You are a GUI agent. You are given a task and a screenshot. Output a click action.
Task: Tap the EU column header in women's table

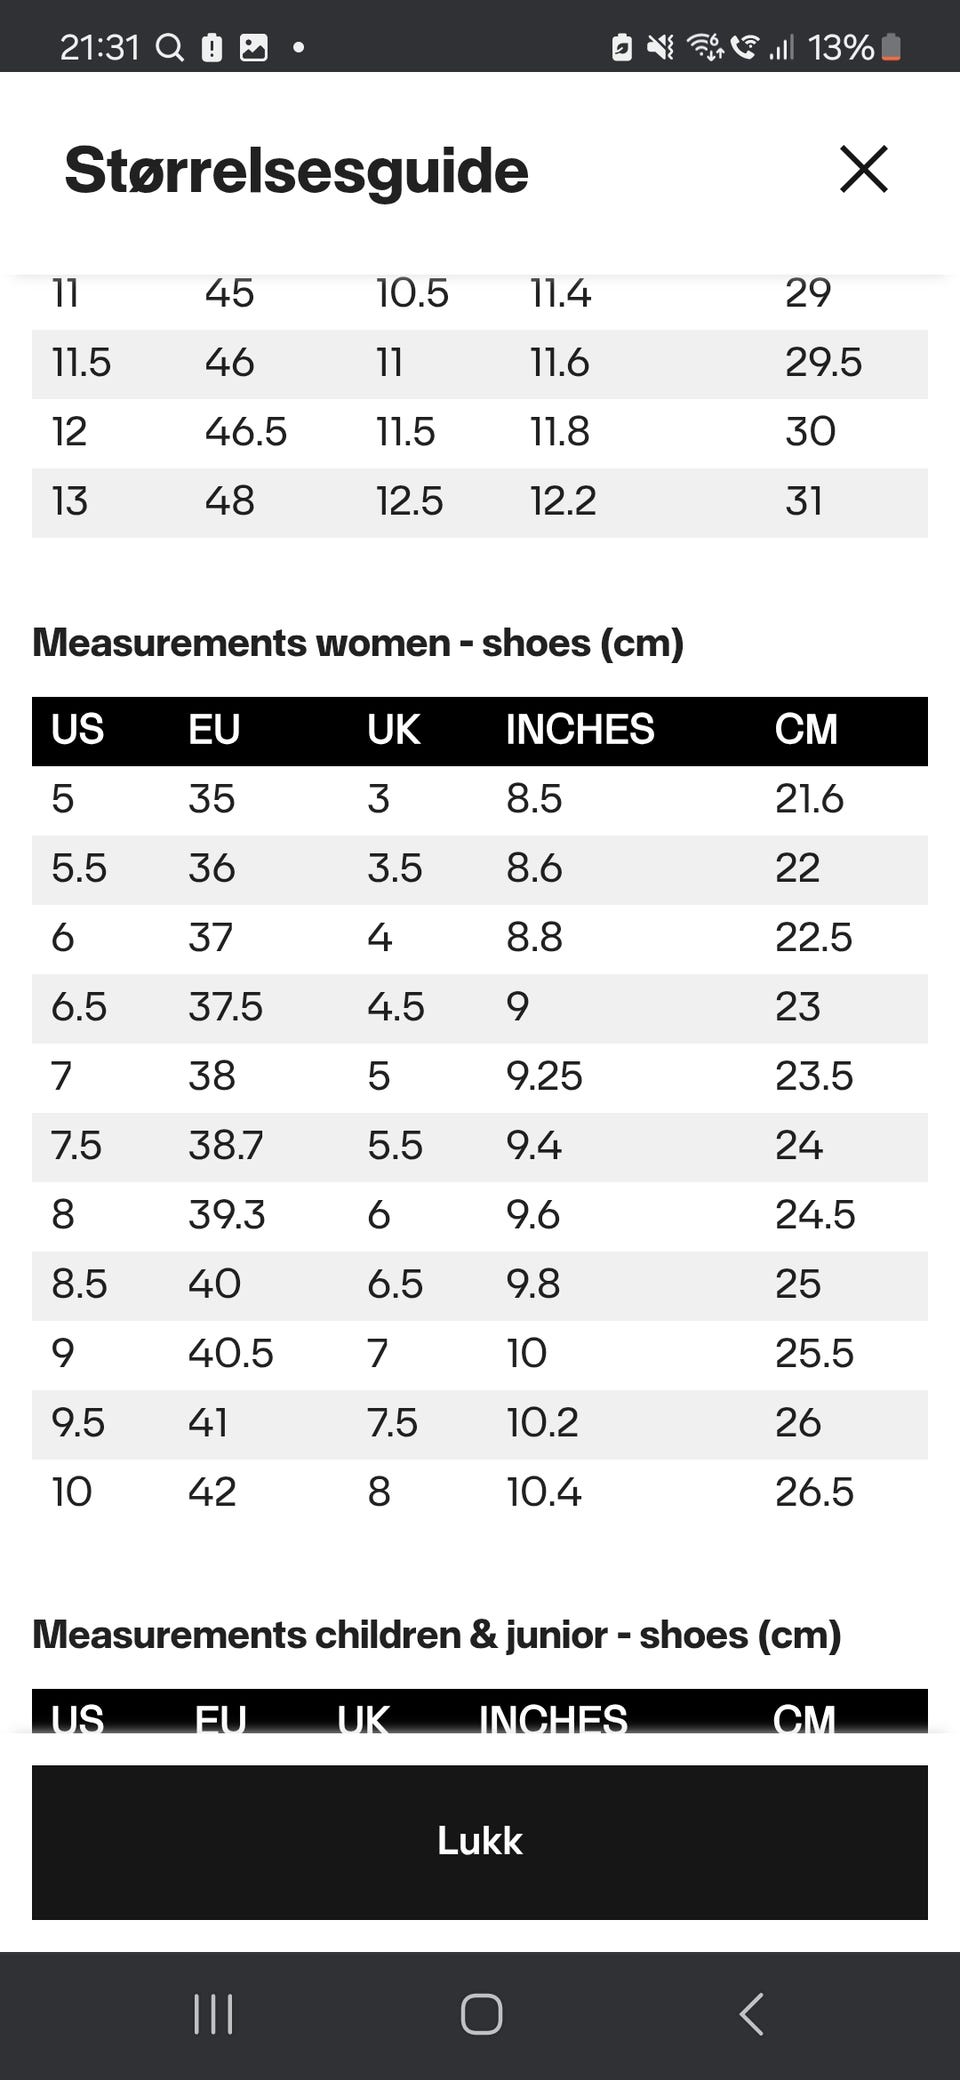214,730
